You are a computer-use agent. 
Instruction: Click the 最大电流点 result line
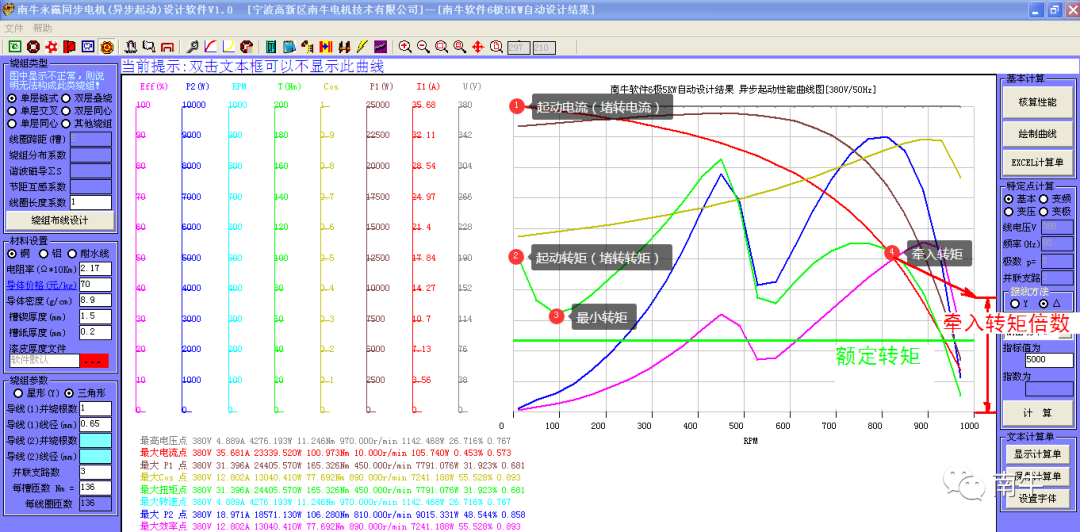326,453
